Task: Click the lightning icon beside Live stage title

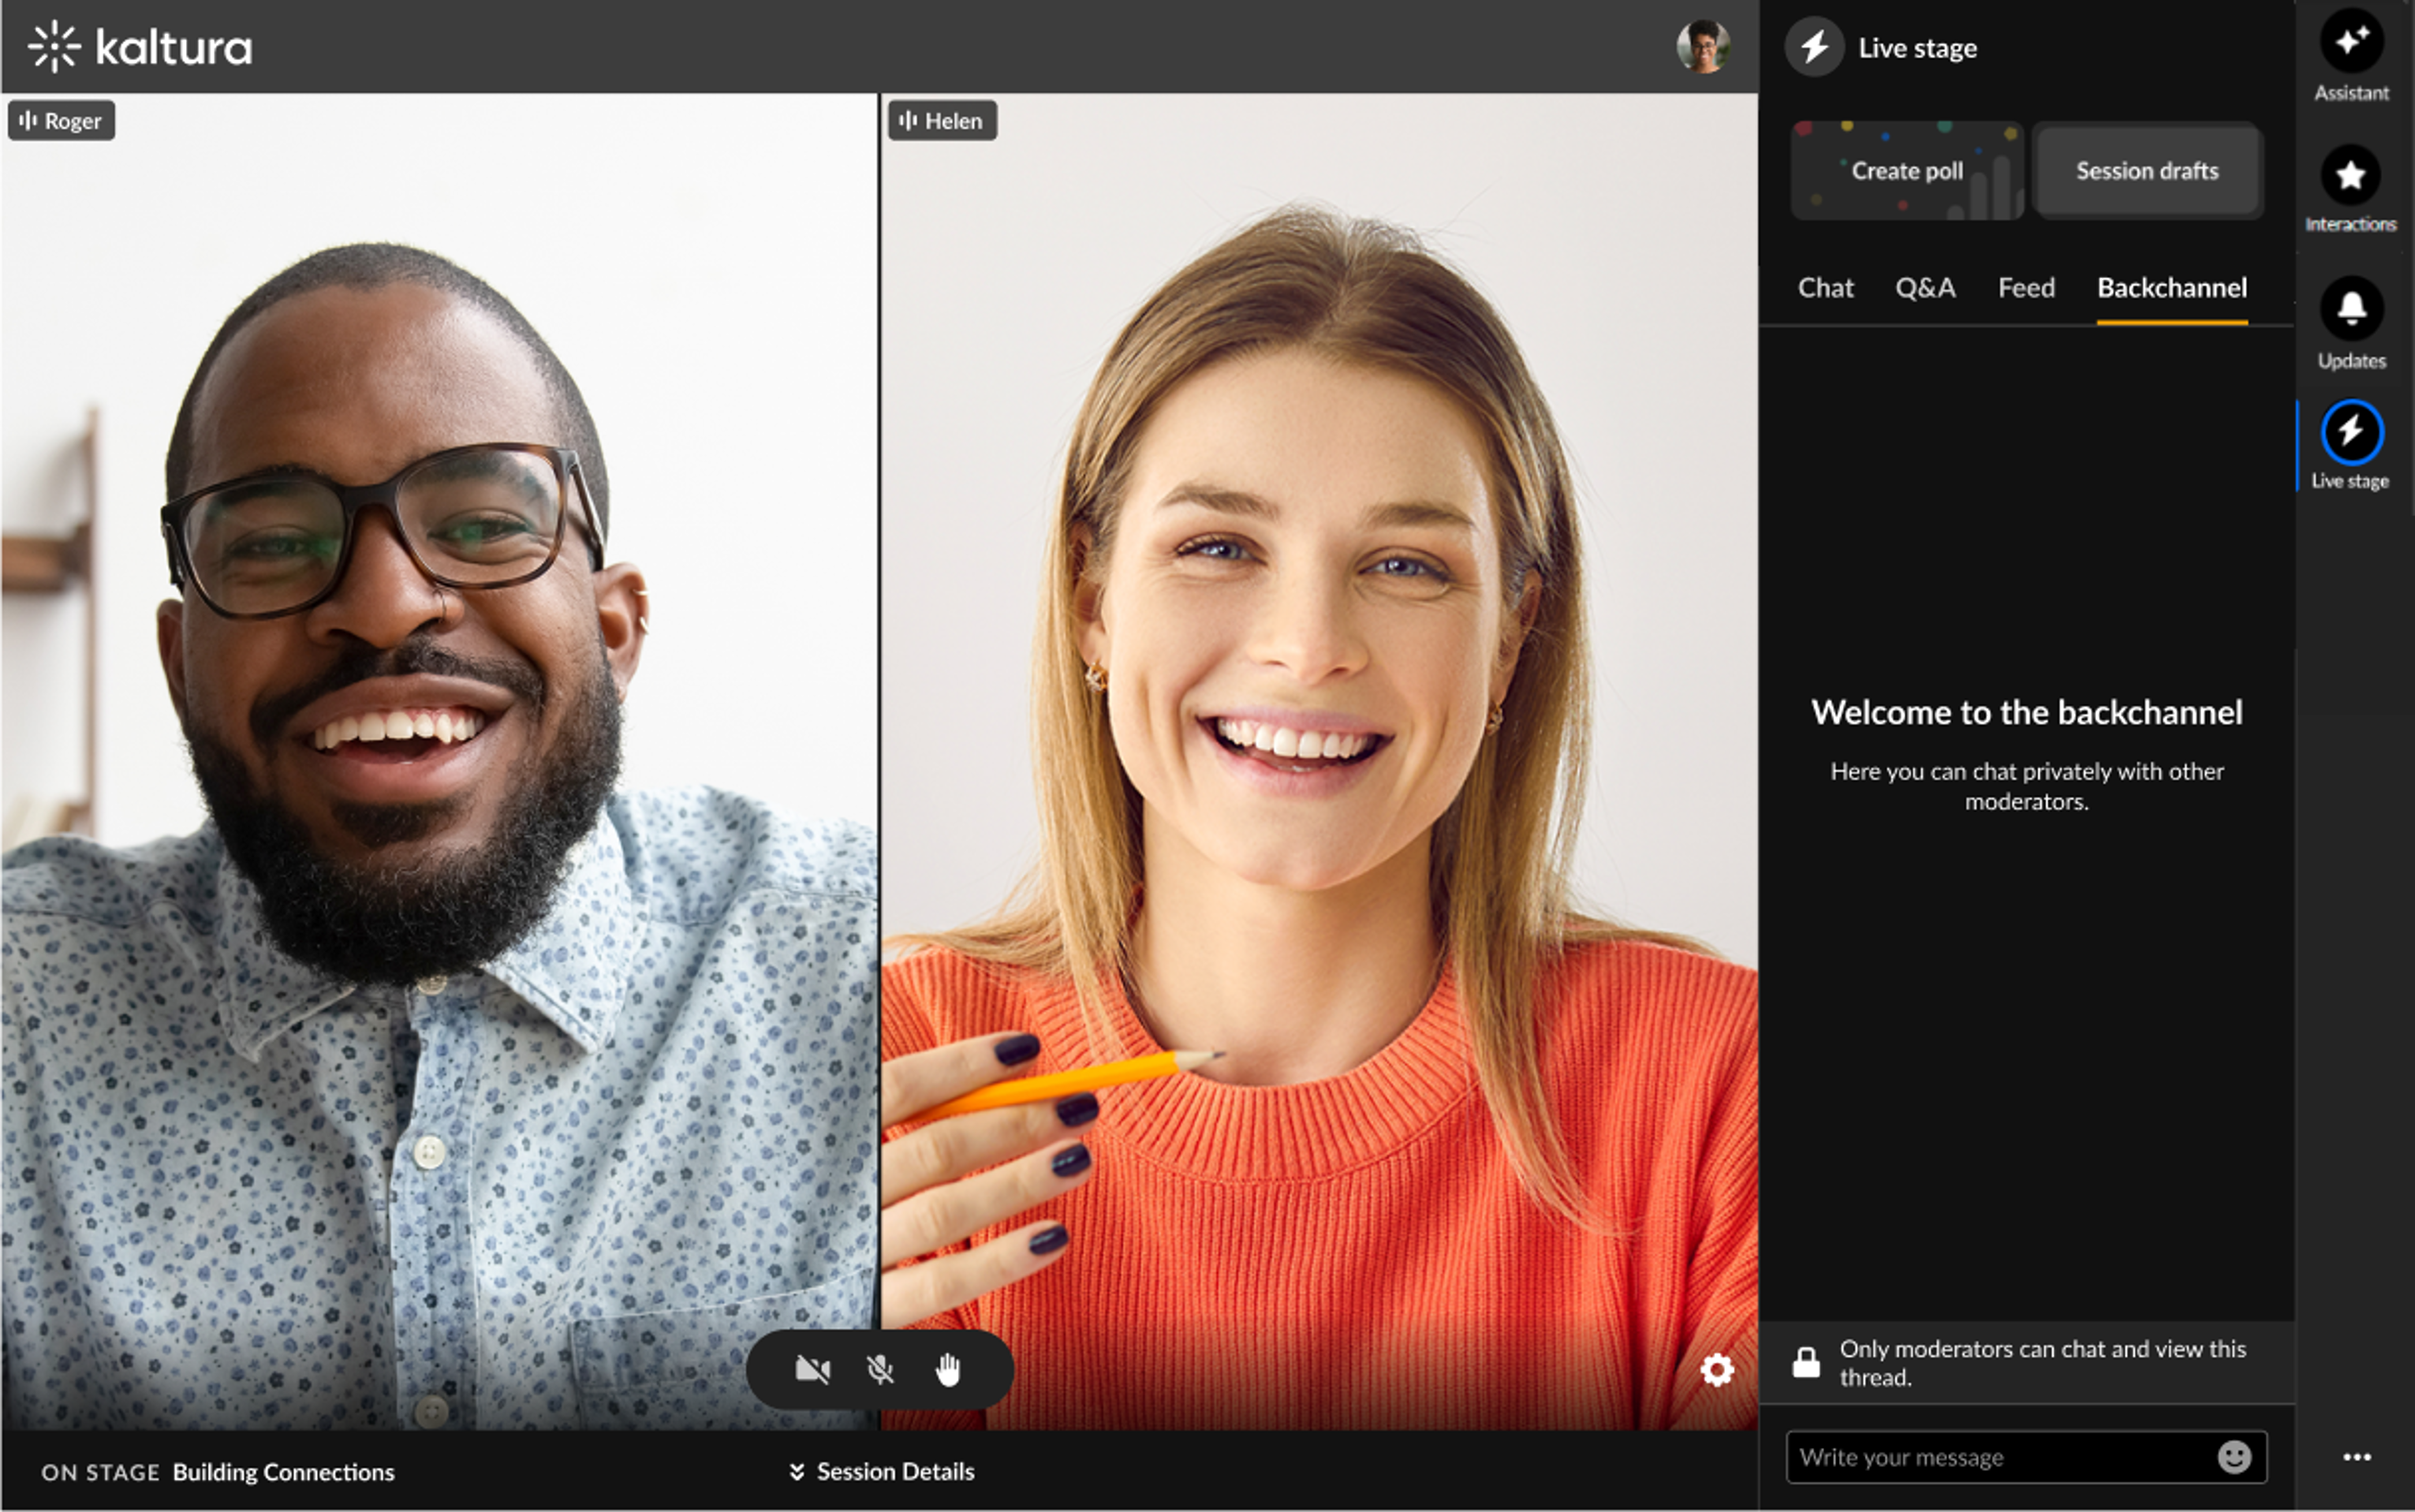Action: pyautogui.click(x=1814, y=47)
